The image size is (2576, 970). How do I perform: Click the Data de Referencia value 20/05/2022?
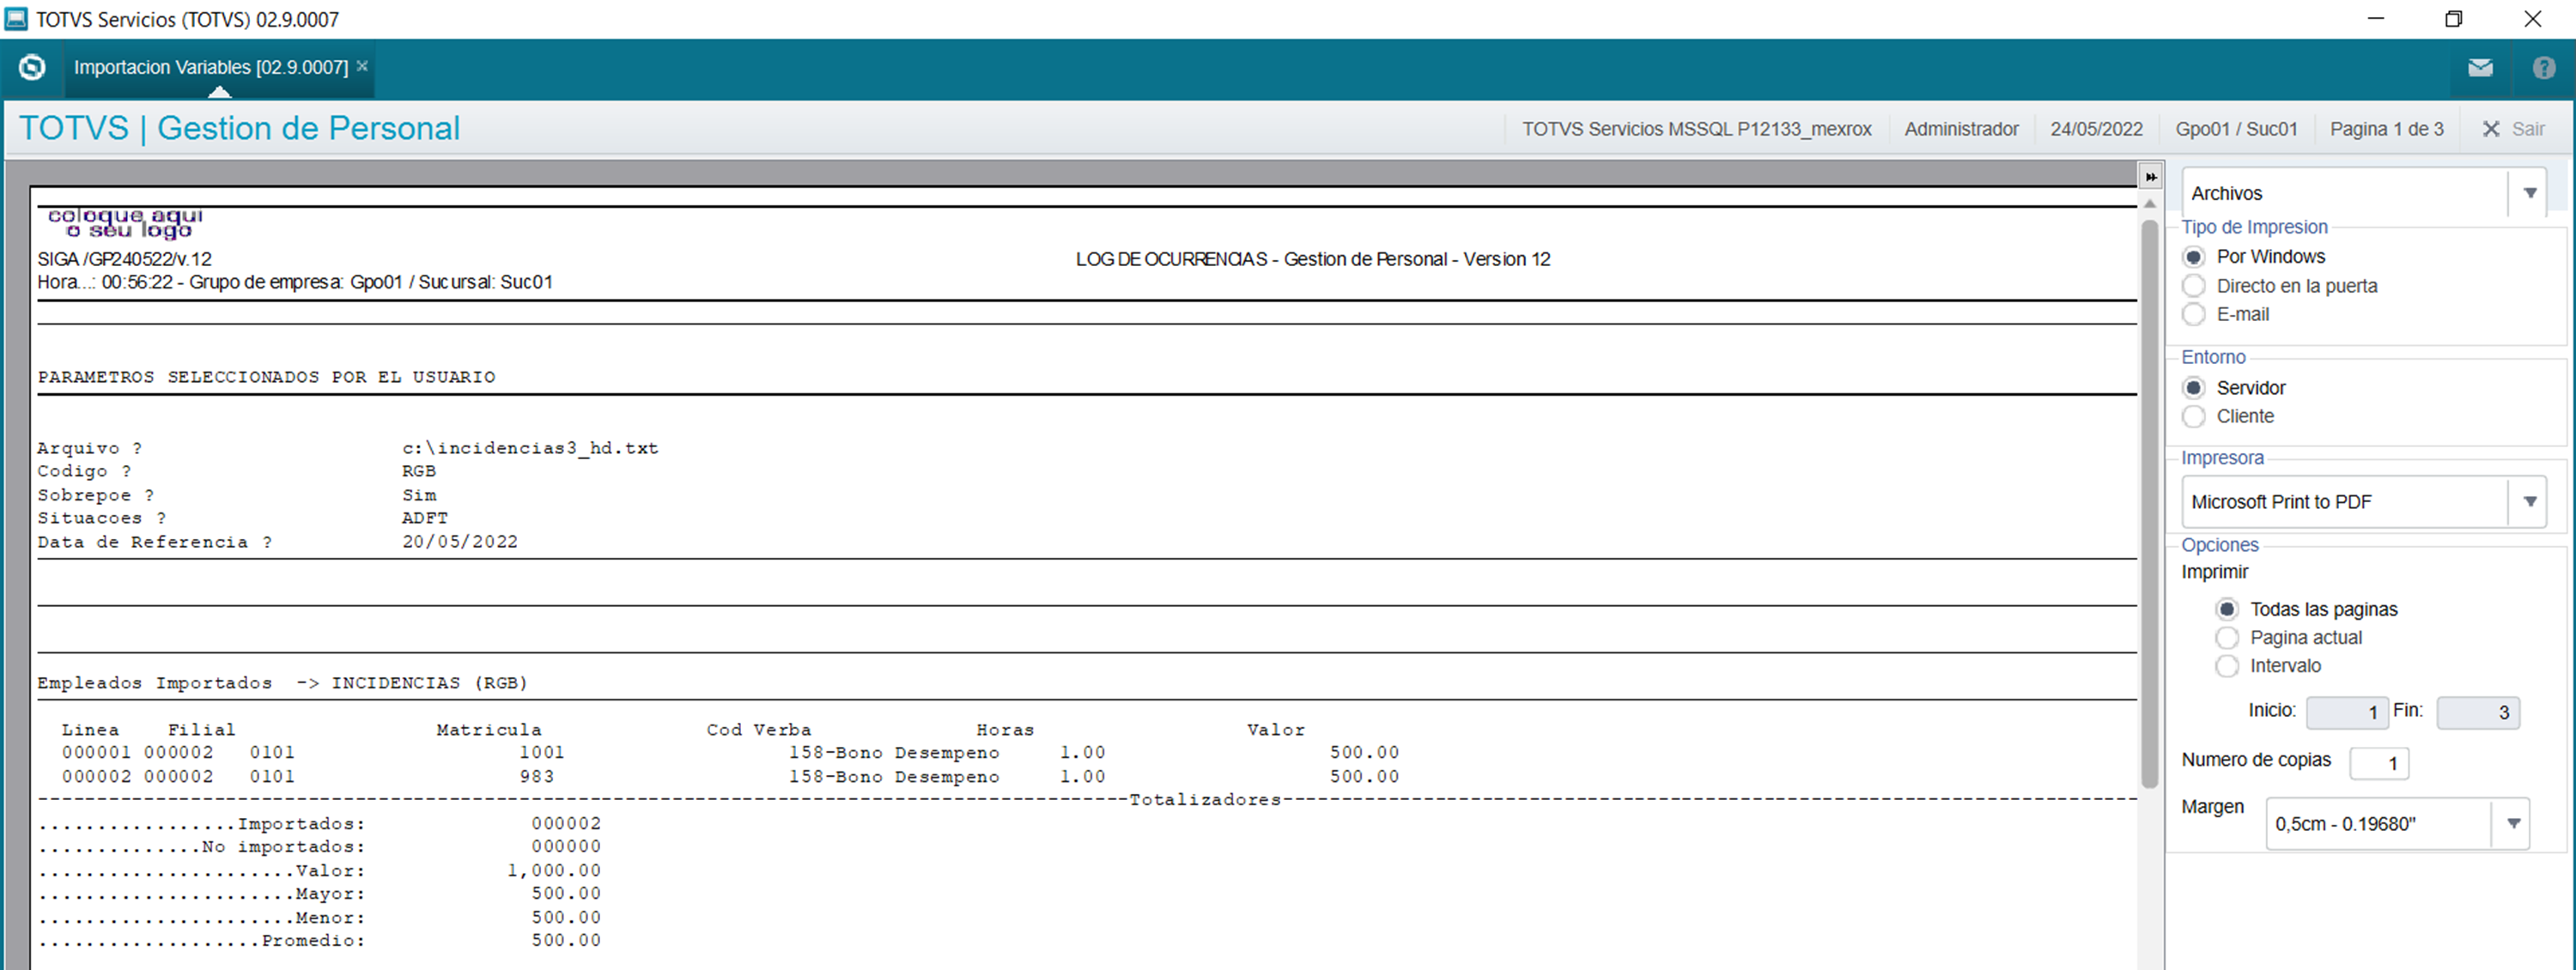460,542
